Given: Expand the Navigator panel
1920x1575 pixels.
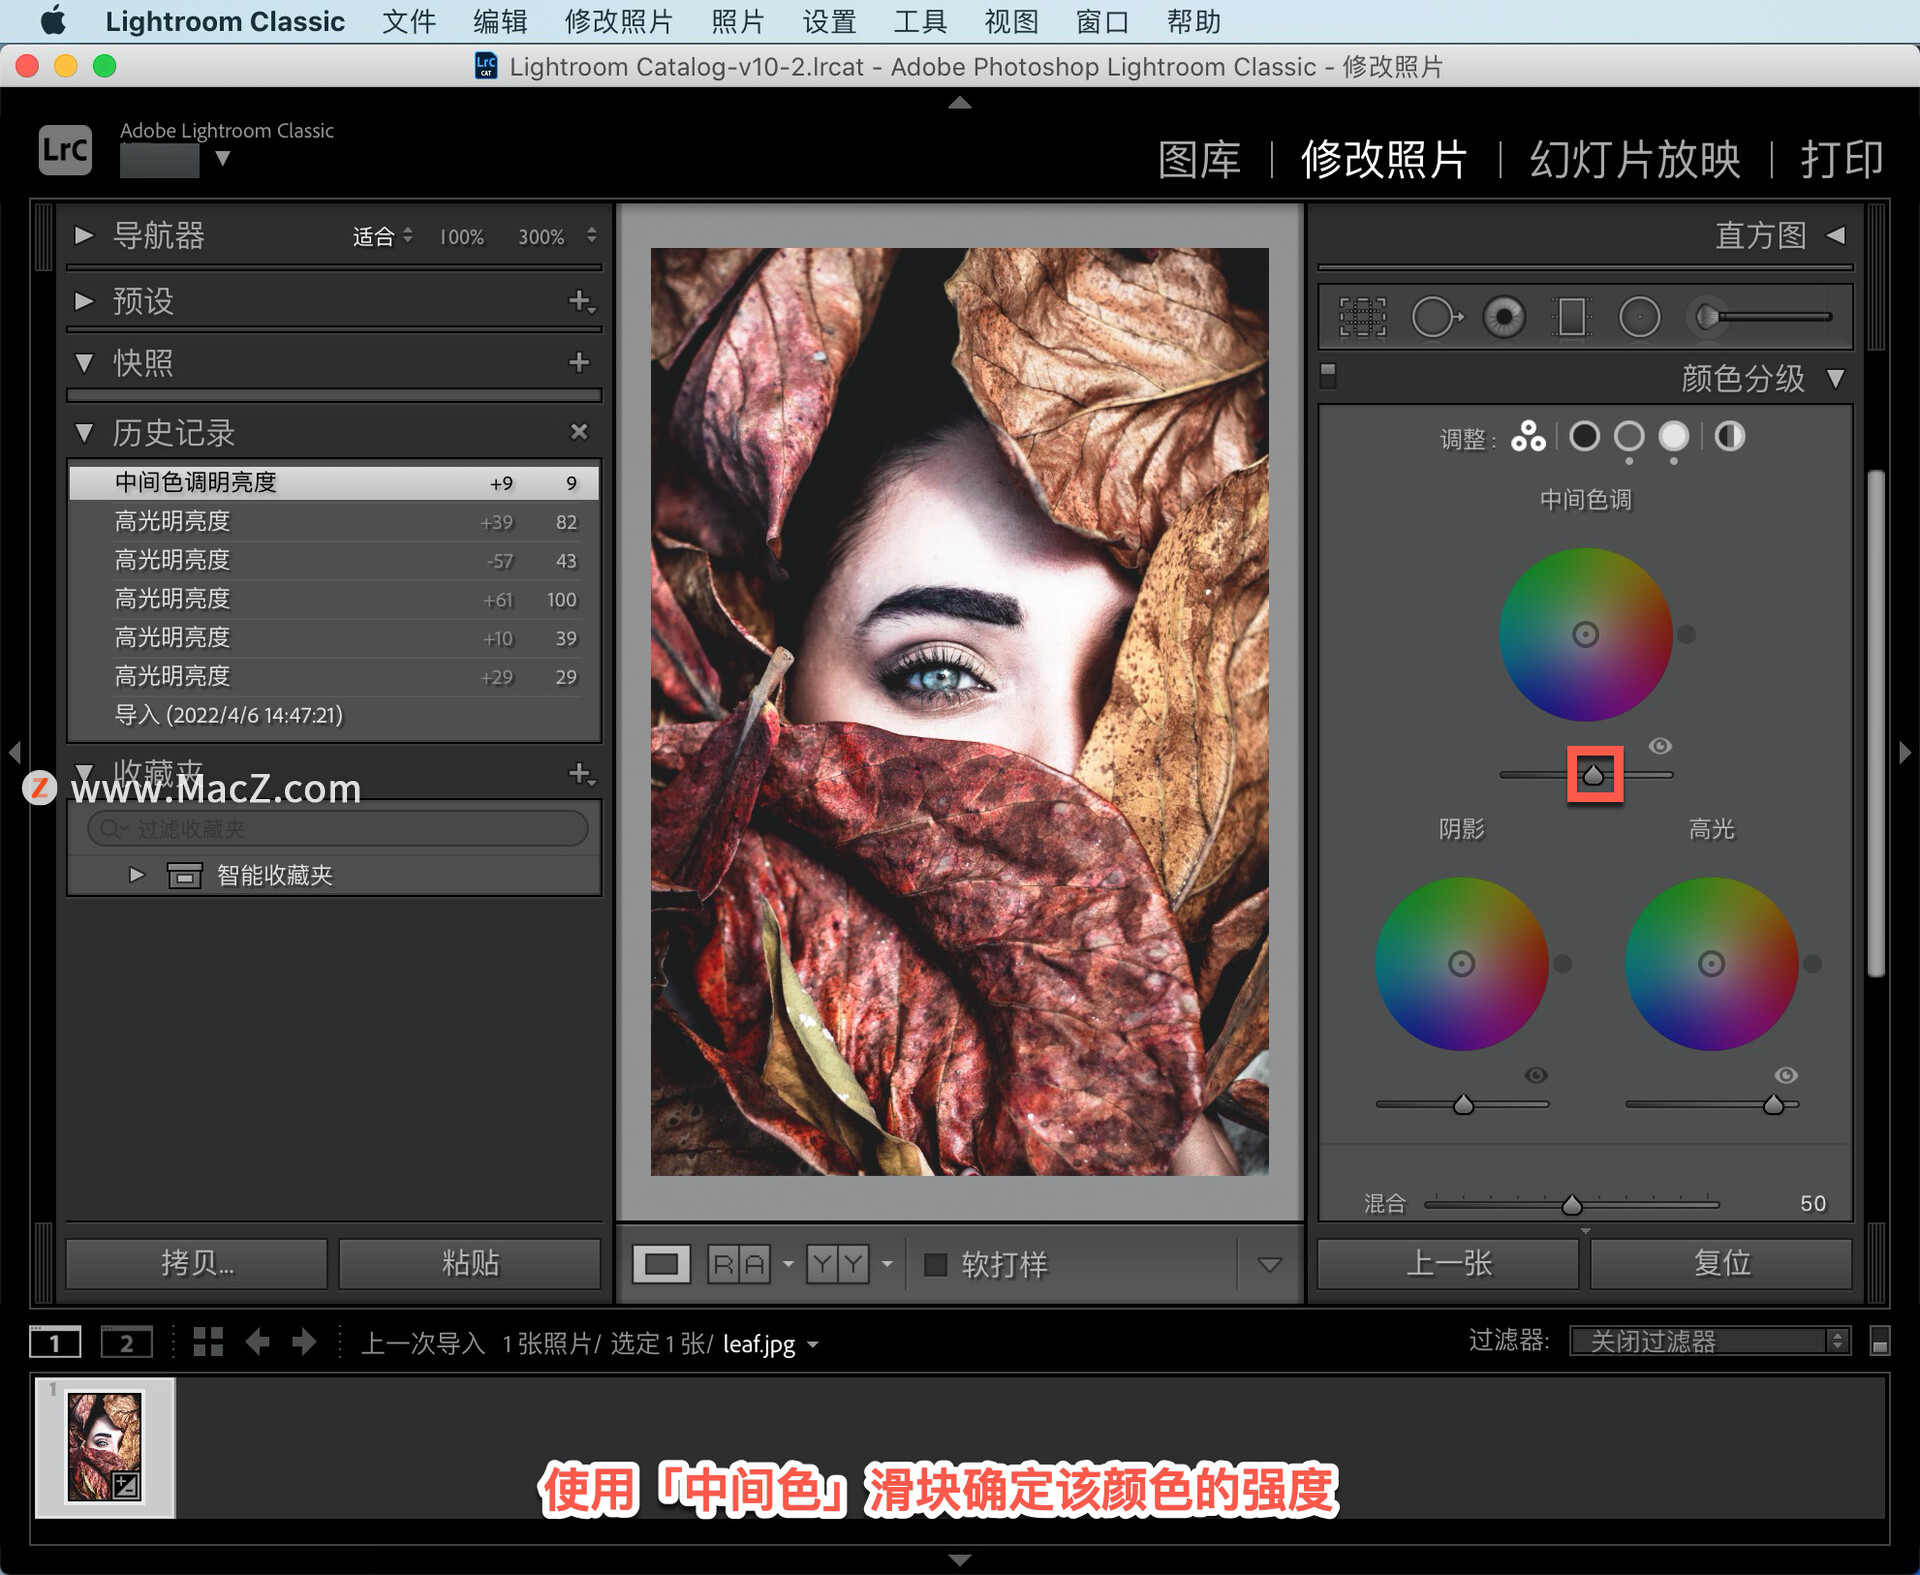Looking at the screenshot, I should pyautogui.click(x=84, y=235).
